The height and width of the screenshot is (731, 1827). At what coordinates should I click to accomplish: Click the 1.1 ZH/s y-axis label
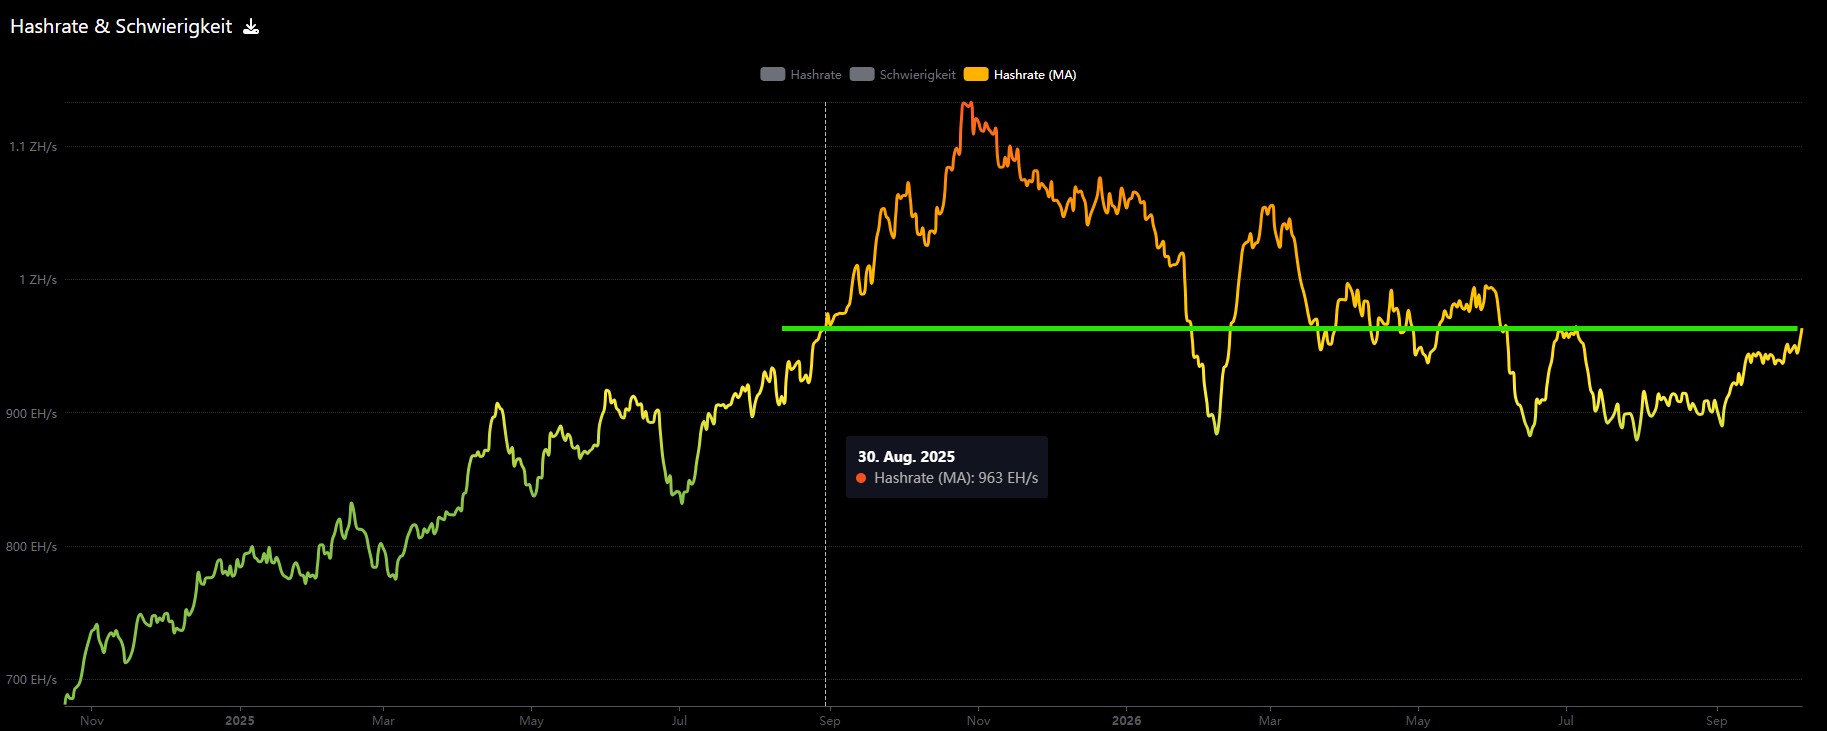point(33,147)
